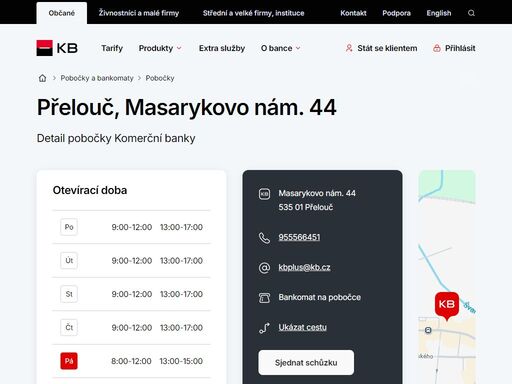Click the bus stop icon on map

(x=428, y=330)
